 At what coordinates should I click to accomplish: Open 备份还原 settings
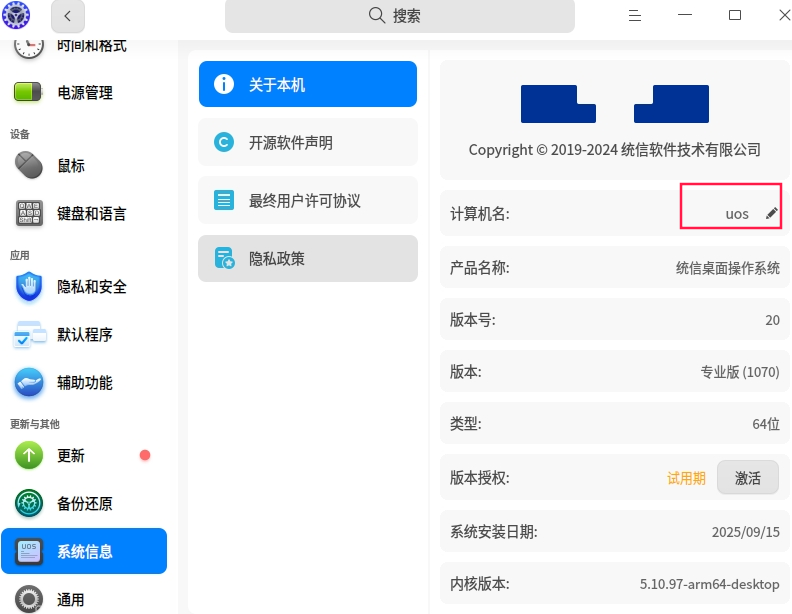84,503
